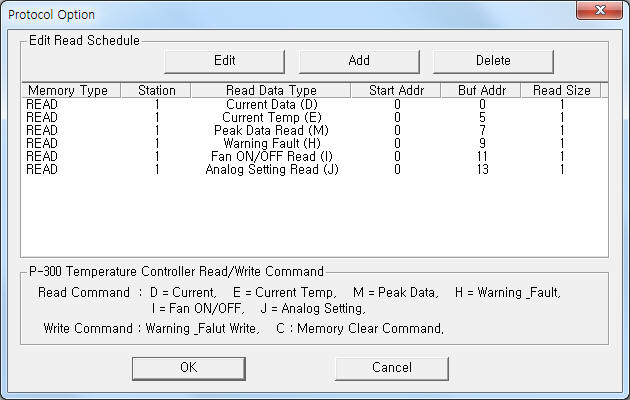
Task: Sort by Memory Type column header
Action: pyautogui.click(x=71, y=90)
